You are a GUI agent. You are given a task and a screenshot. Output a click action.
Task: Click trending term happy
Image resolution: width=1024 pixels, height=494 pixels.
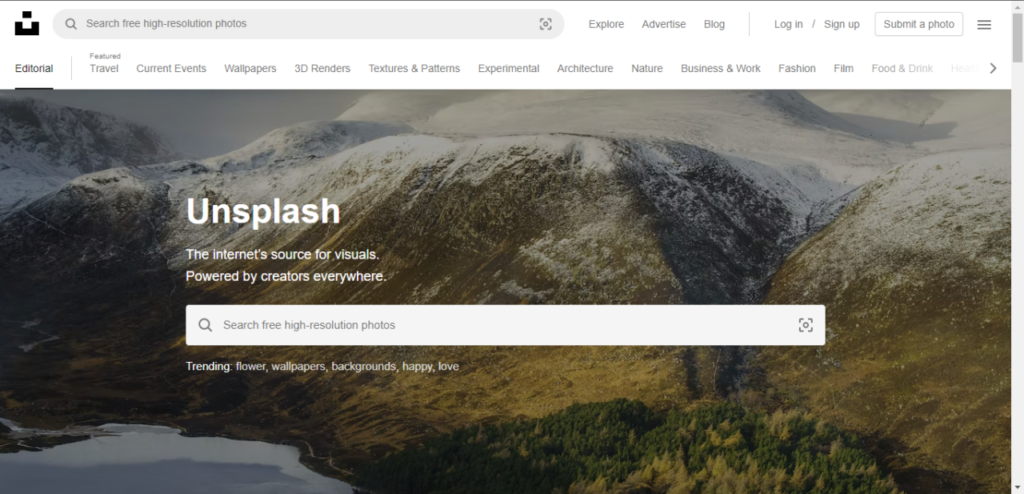click(417, 367)
